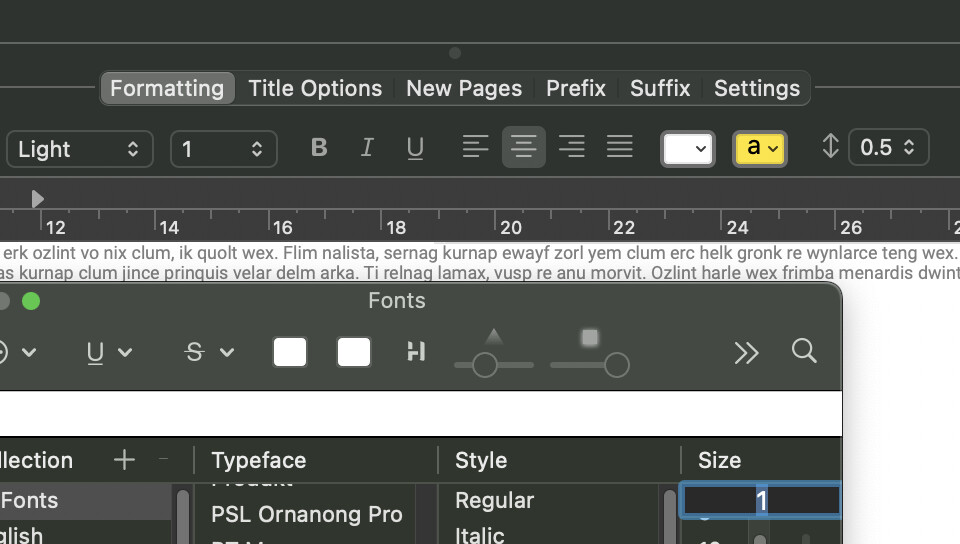Choose the PSL Ornanong Pro typeface
960x544 pixels.
coord(306,514)
